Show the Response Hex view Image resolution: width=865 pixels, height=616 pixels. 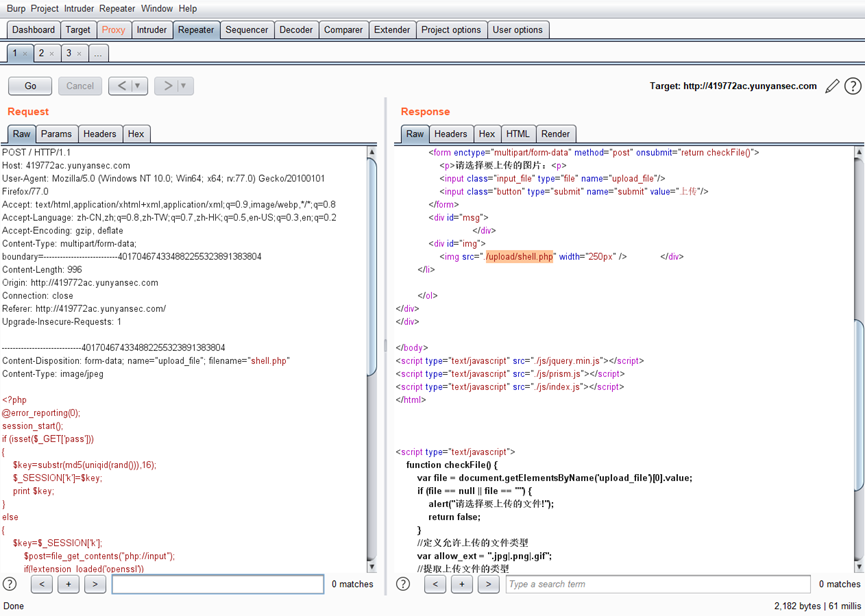click(x=487, y=134)
